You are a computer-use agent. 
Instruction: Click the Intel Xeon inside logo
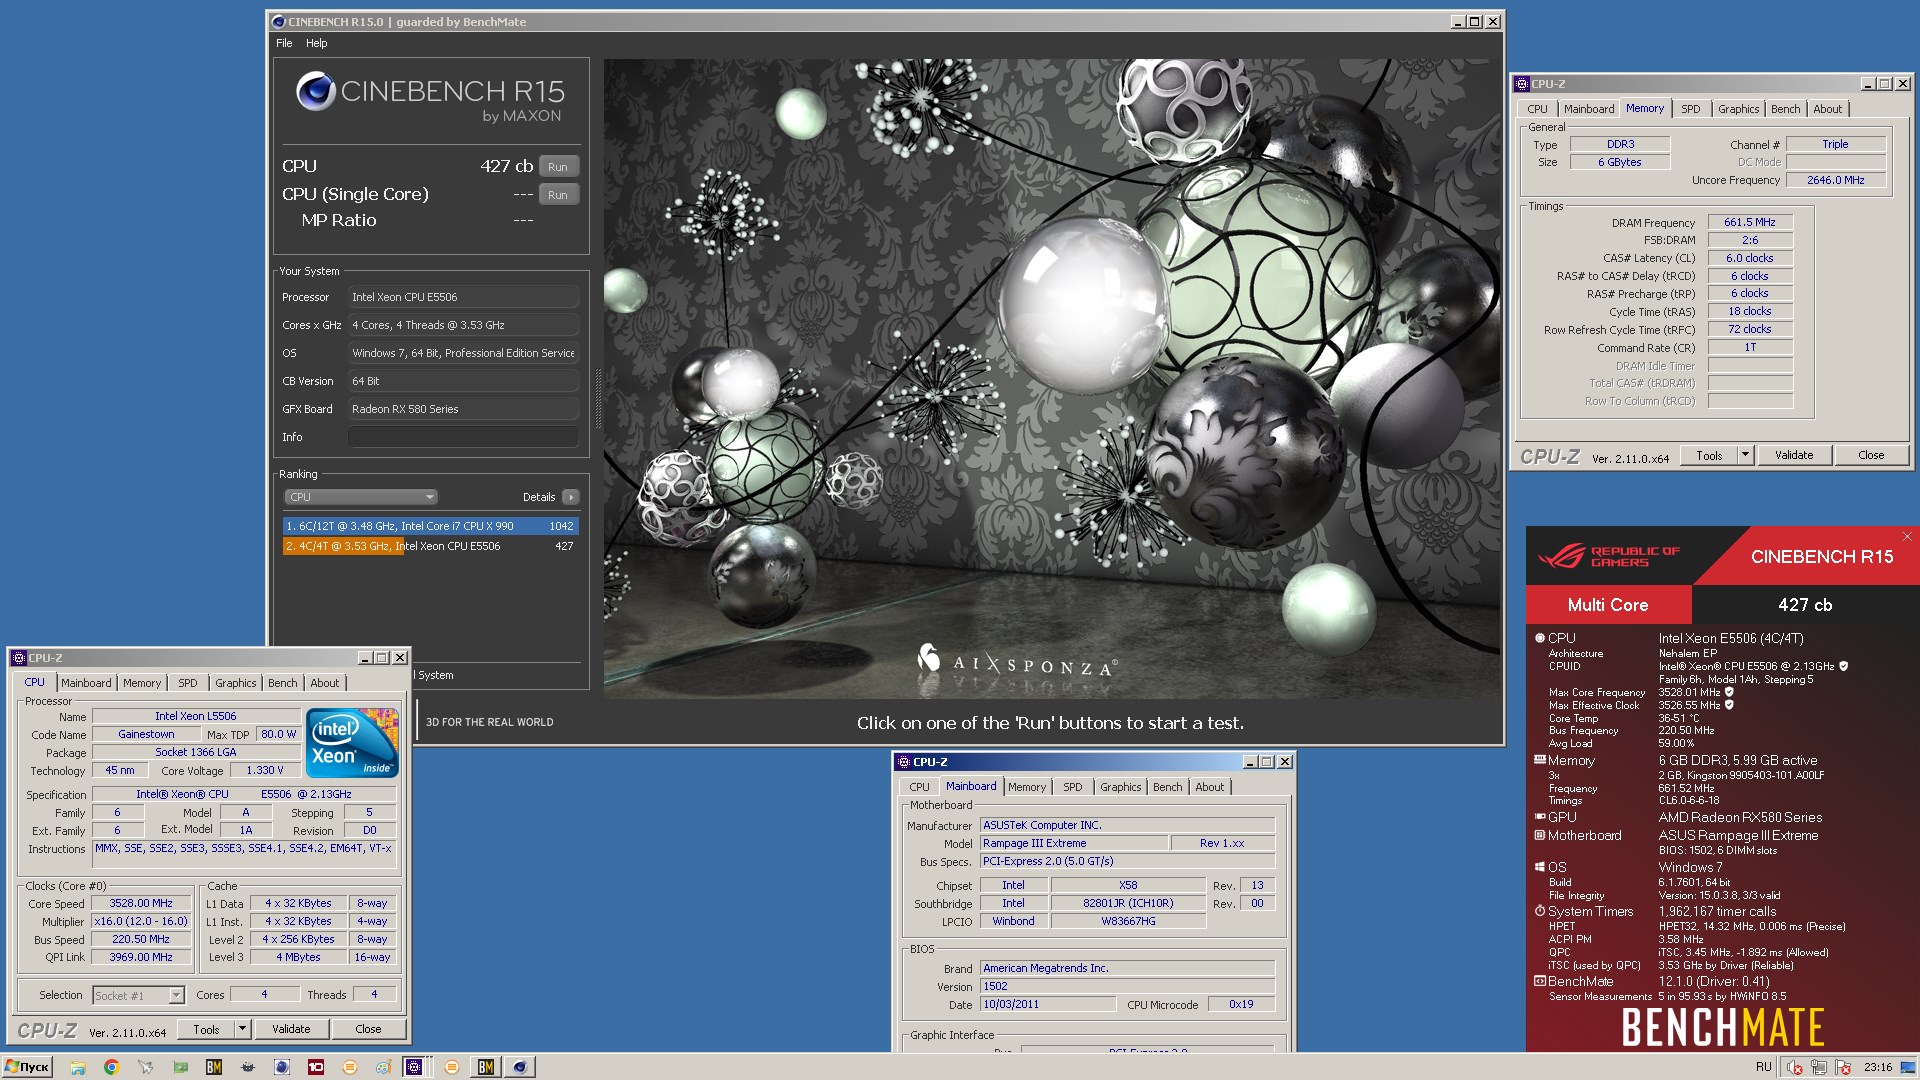pos(352,743)
